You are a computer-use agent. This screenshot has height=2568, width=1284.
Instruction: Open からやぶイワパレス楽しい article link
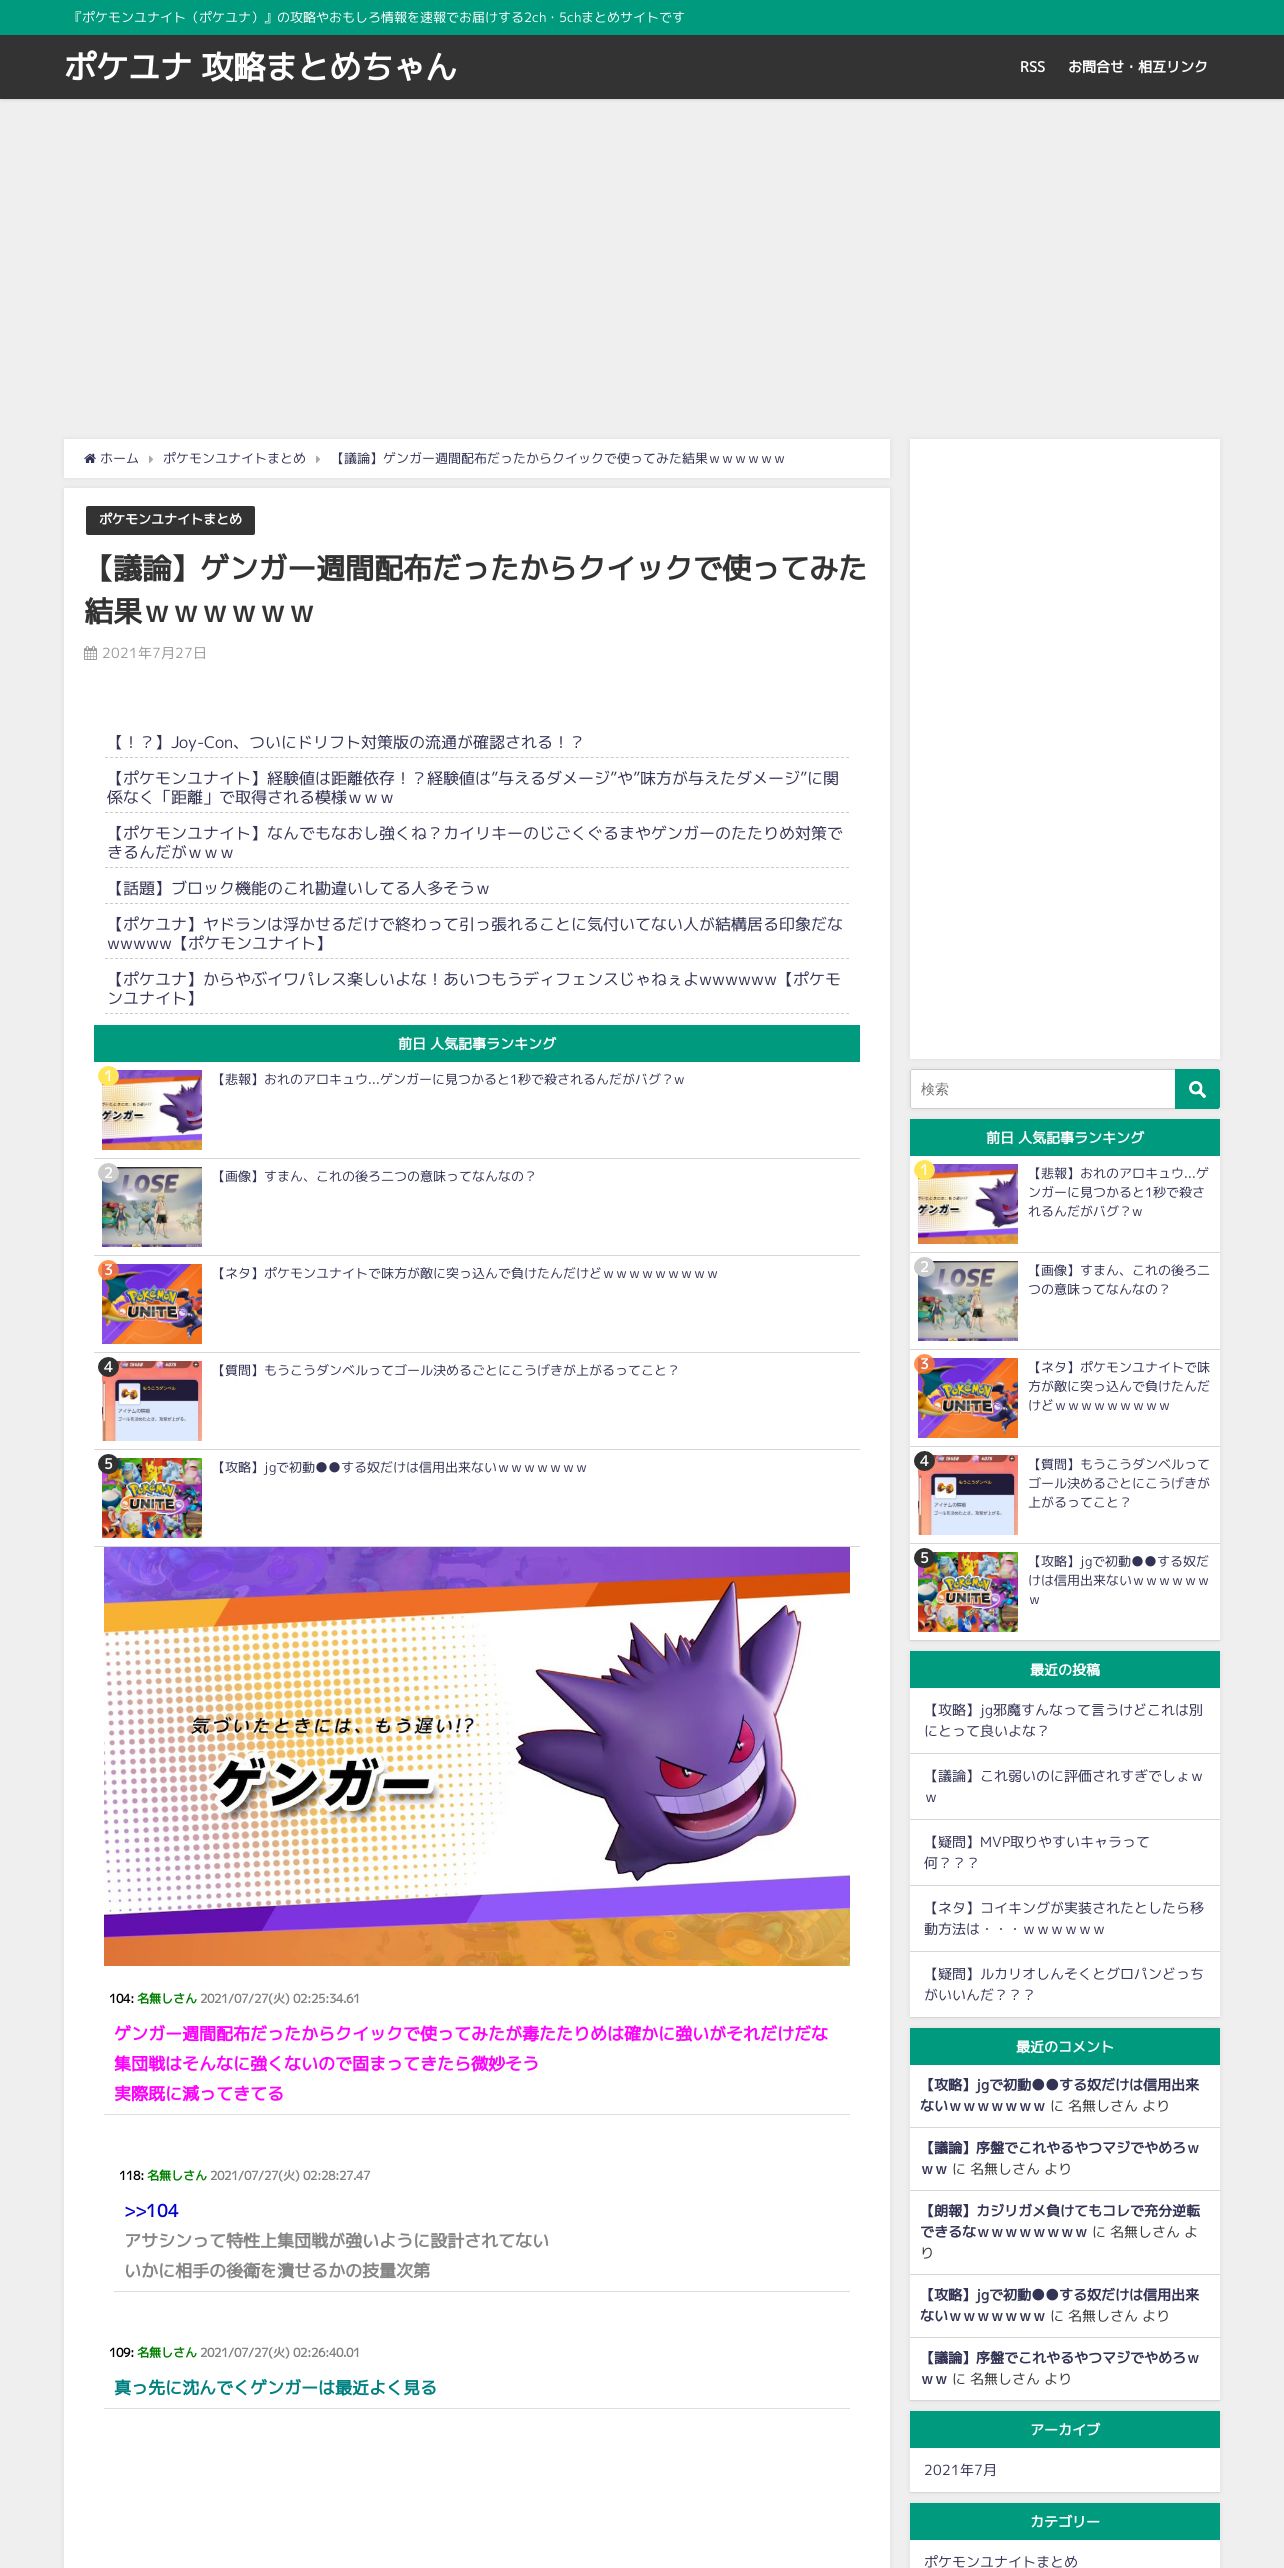(474, 988)
